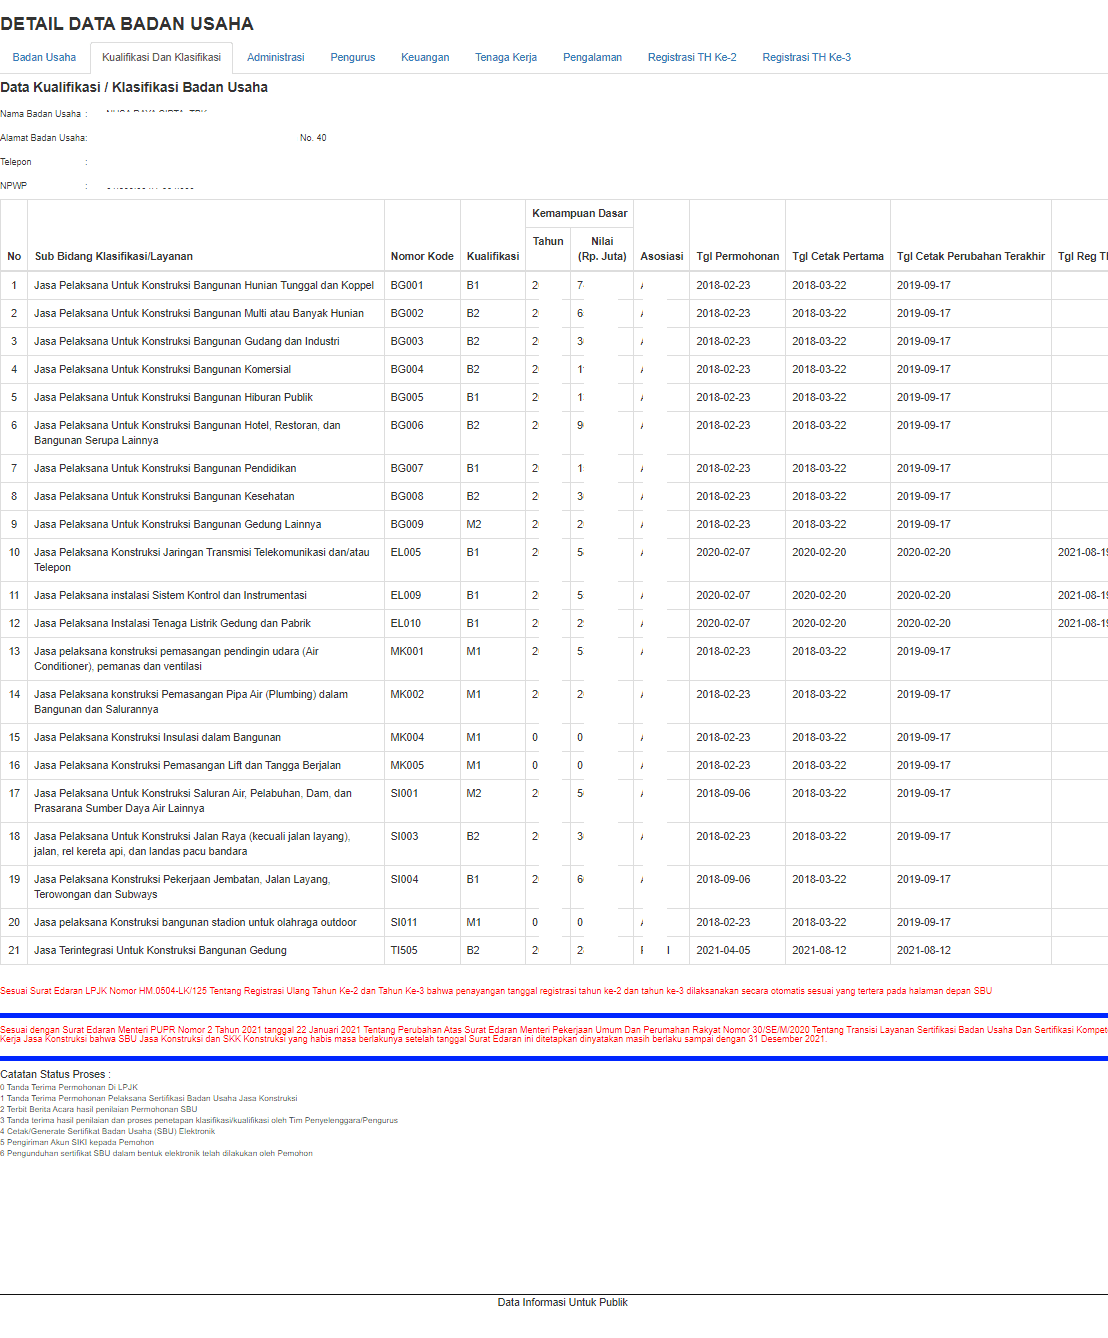This screenshot has width=1108, height=1338.
Task: Select the Bangunan Hiburan Publik row text
Action: point(174,397)
